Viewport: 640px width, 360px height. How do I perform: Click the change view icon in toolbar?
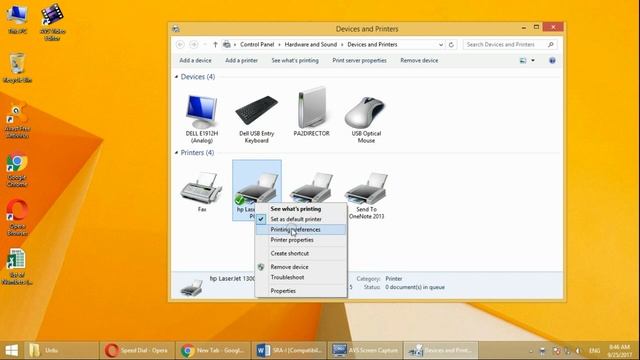tap(522, 60)
